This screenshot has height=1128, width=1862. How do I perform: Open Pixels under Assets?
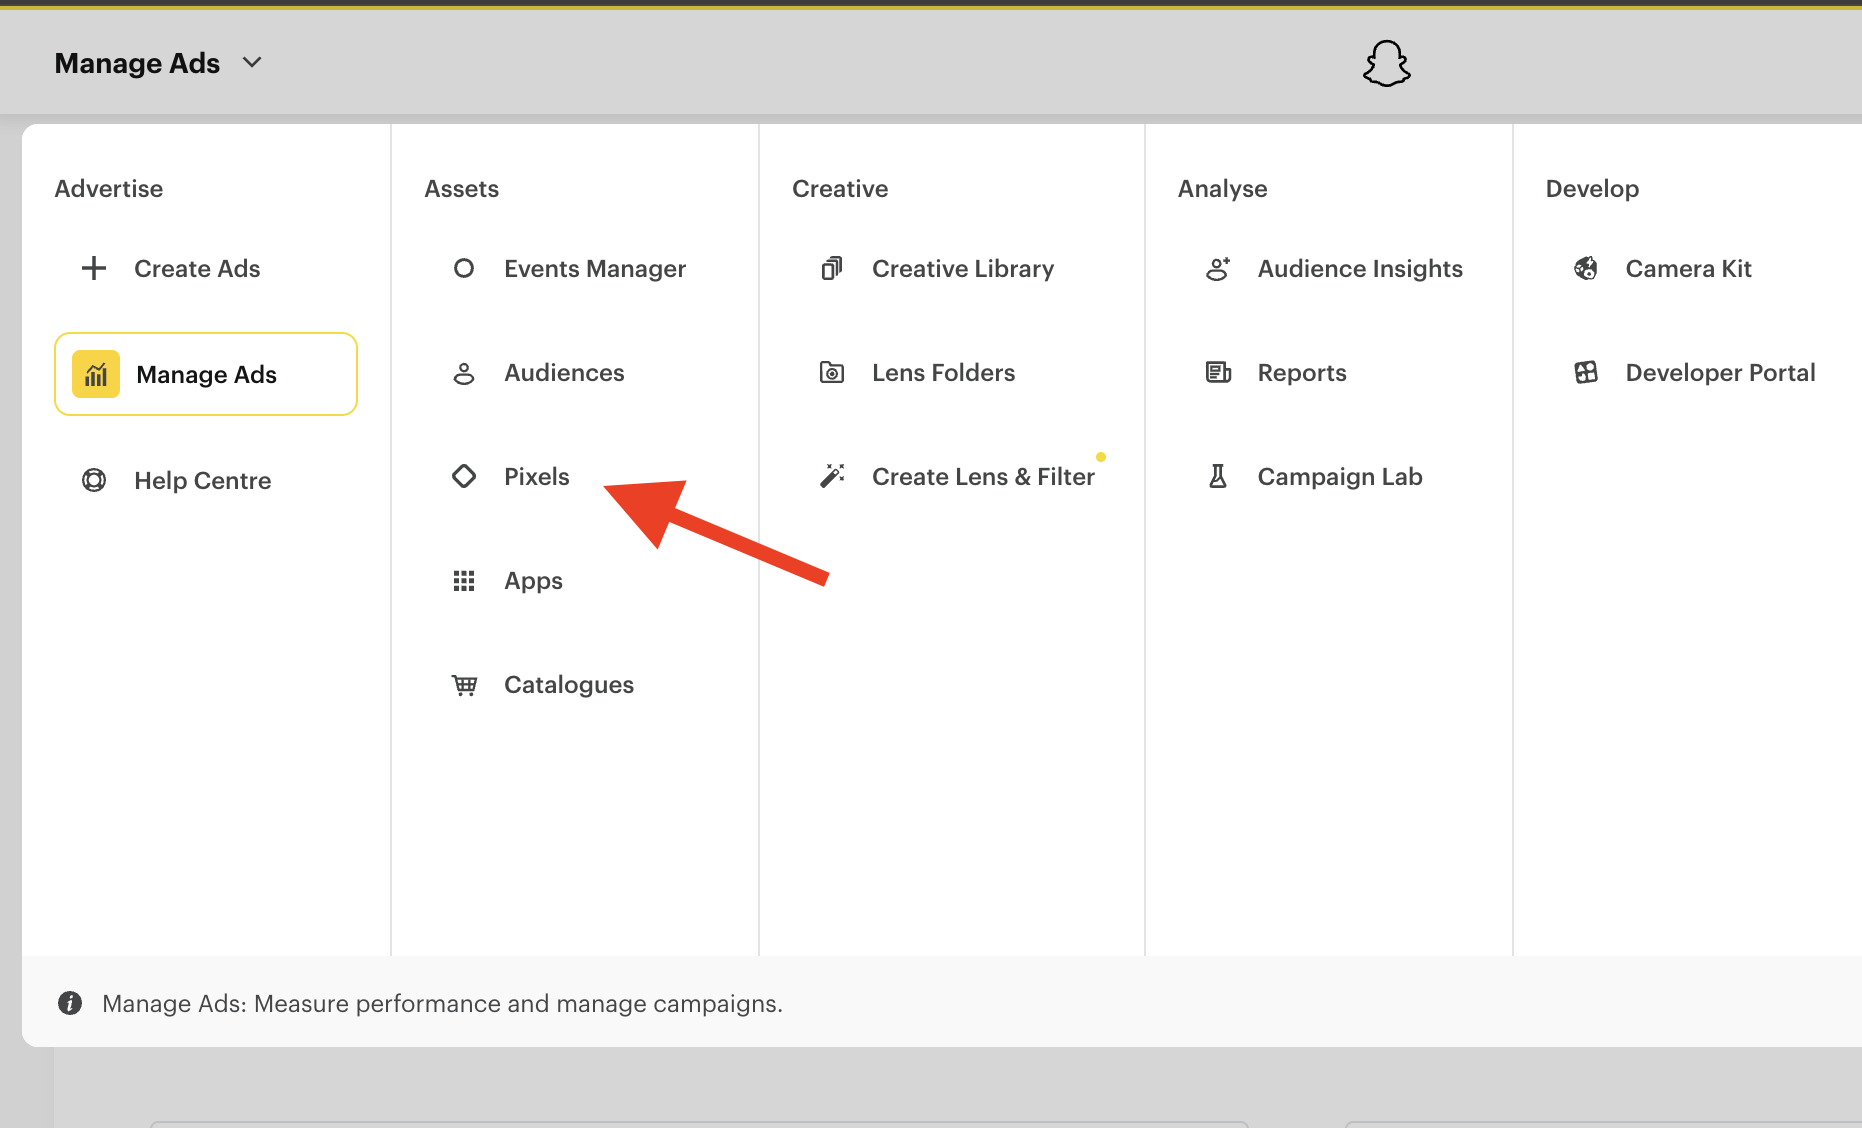(537, 476)
